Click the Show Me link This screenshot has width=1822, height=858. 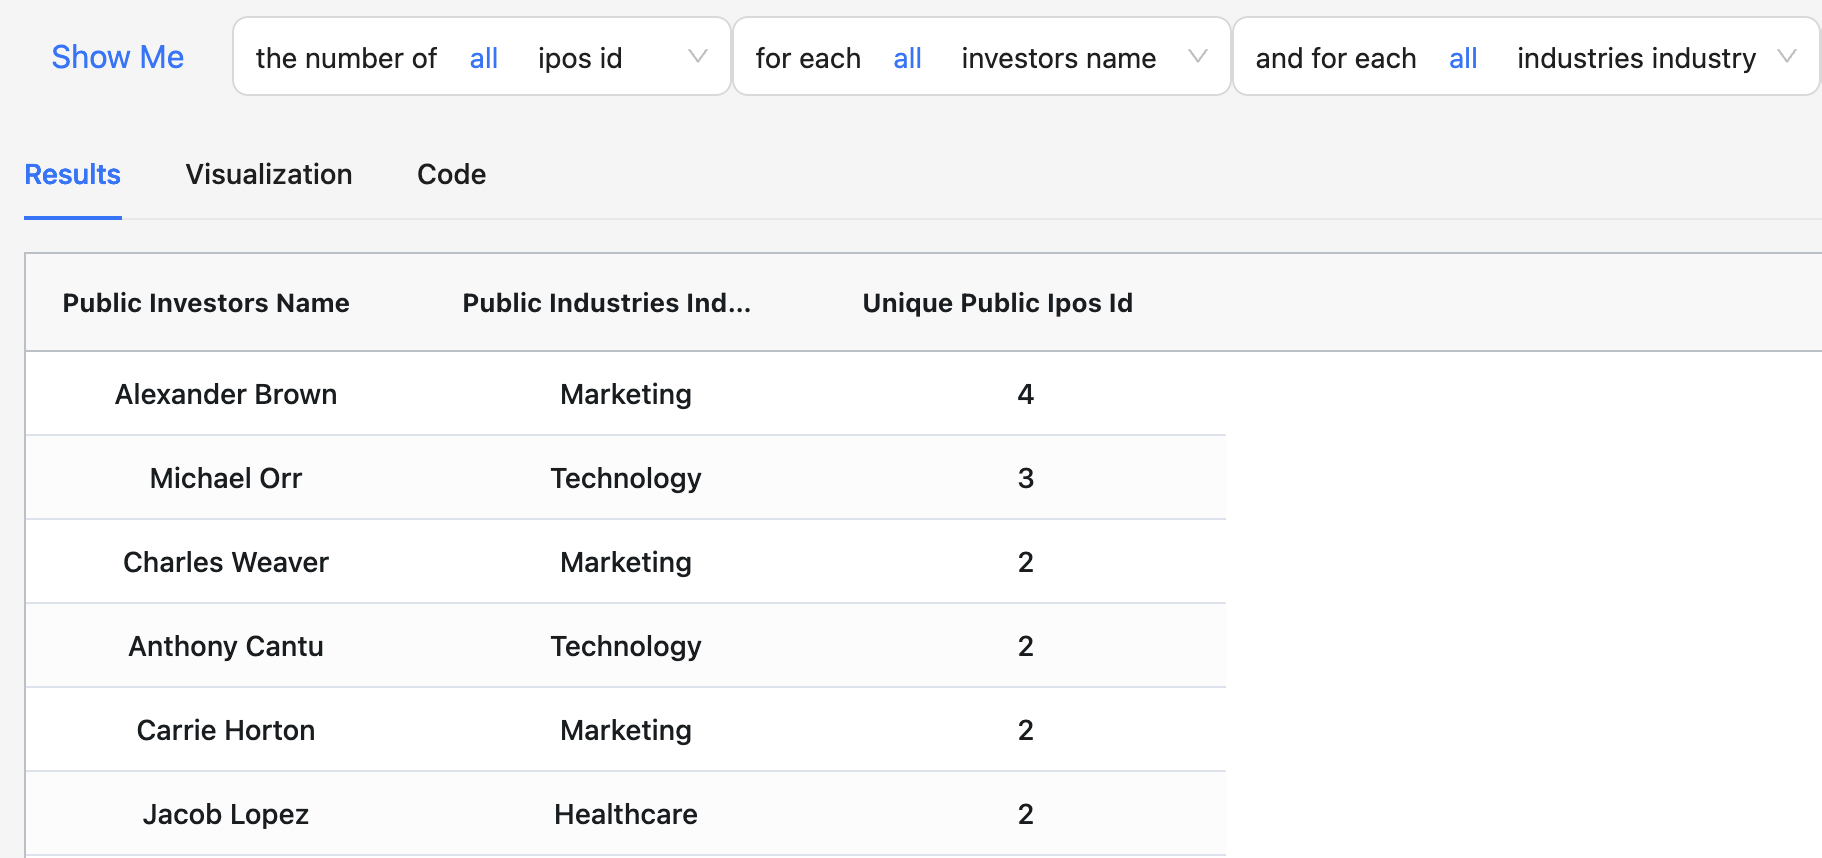point(118,57)
